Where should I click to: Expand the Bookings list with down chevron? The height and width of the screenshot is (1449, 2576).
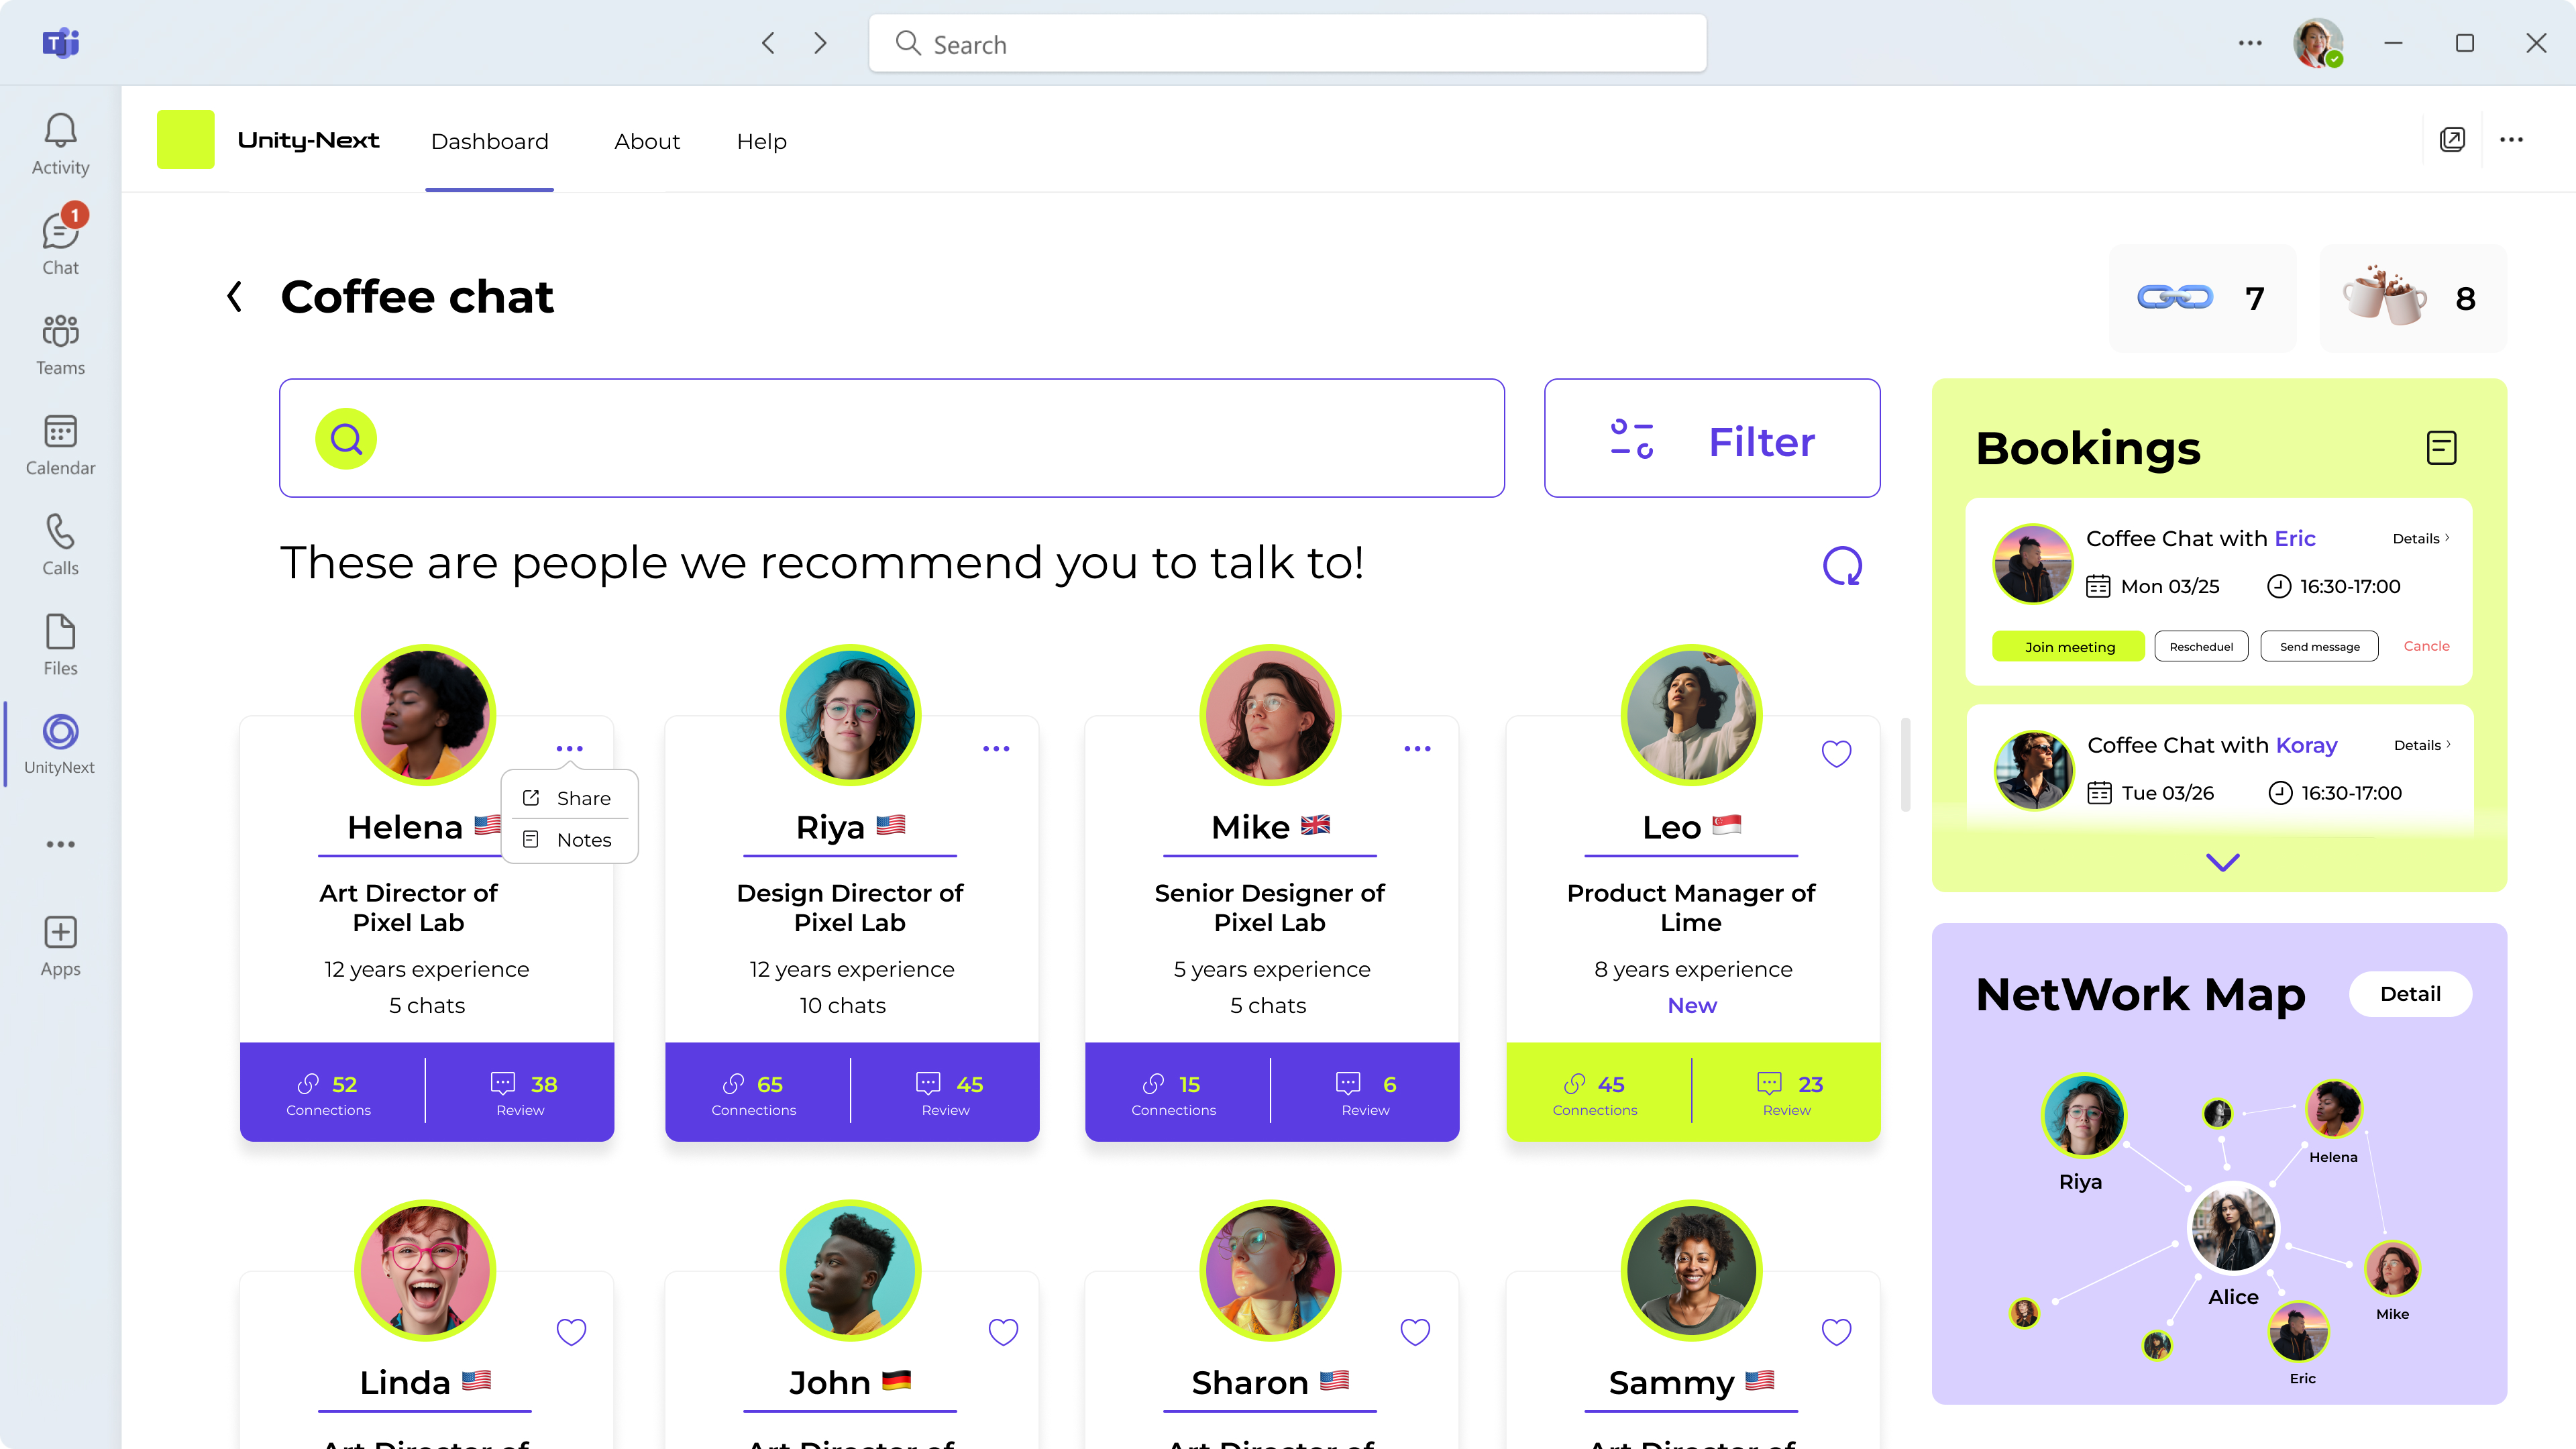(x=2222, y=862)
